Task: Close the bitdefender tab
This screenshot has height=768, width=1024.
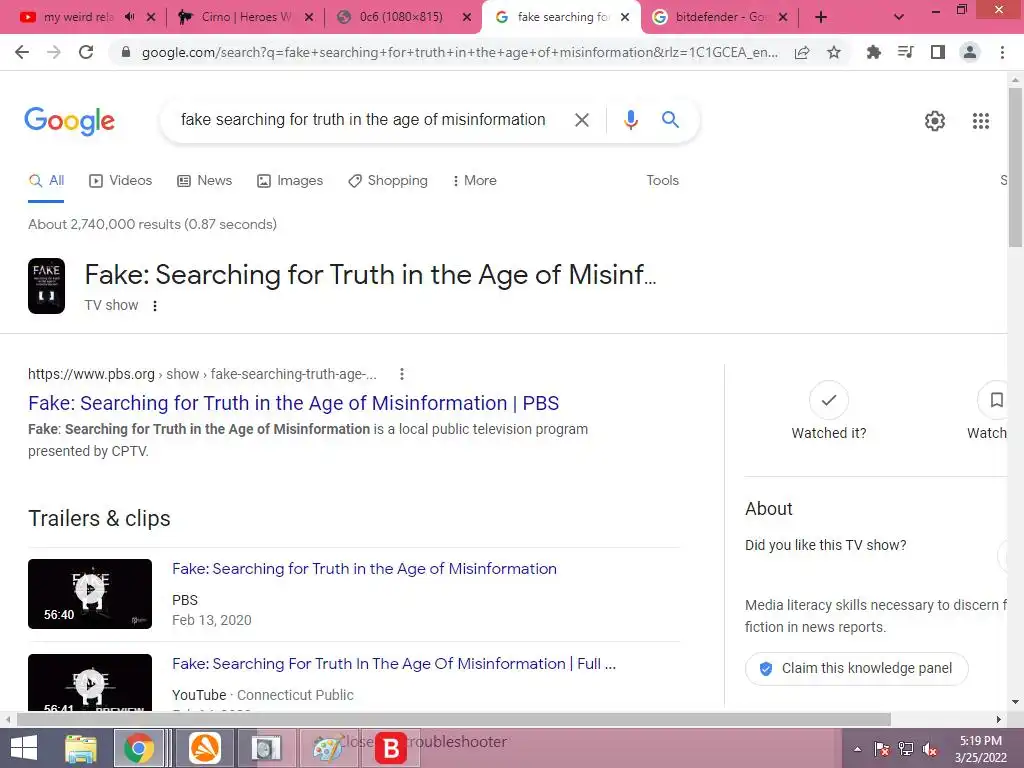Action: [783, 17]
